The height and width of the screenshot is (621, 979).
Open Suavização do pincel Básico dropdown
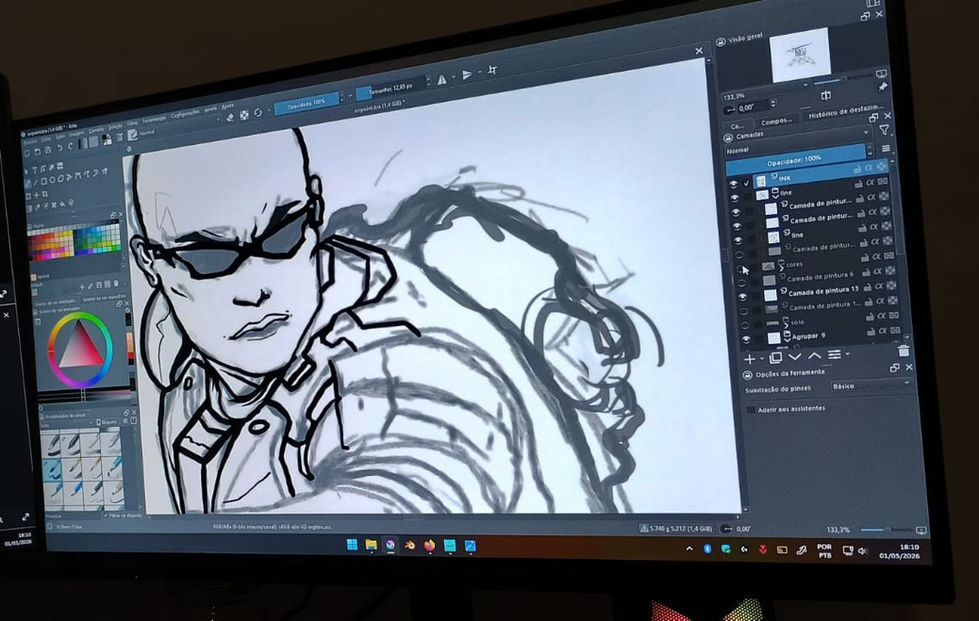[870, 386]
